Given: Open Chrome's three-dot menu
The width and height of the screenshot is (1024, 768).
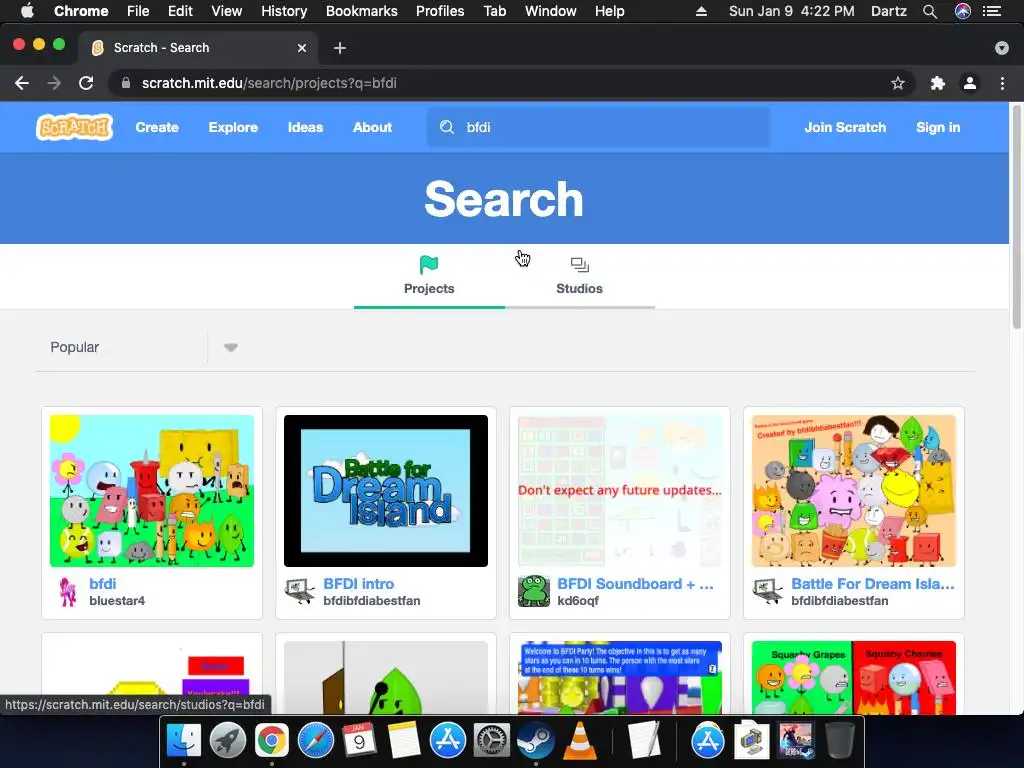Looking at the screenshot, I should tap(1002, 84).
